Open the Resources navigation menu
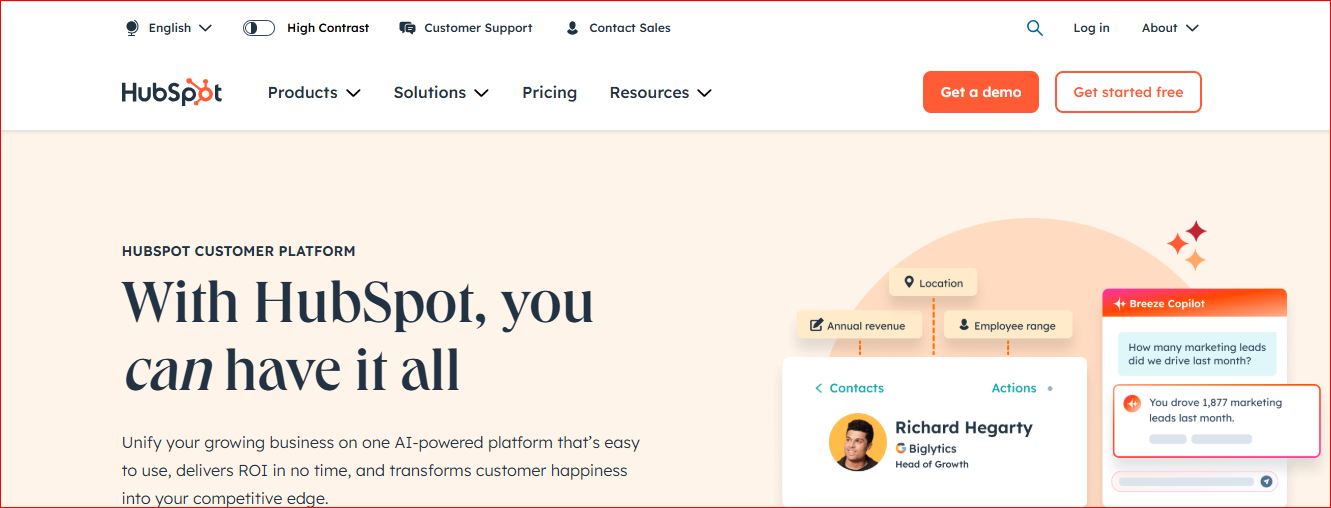1331x508 pixels. [660, 92]
